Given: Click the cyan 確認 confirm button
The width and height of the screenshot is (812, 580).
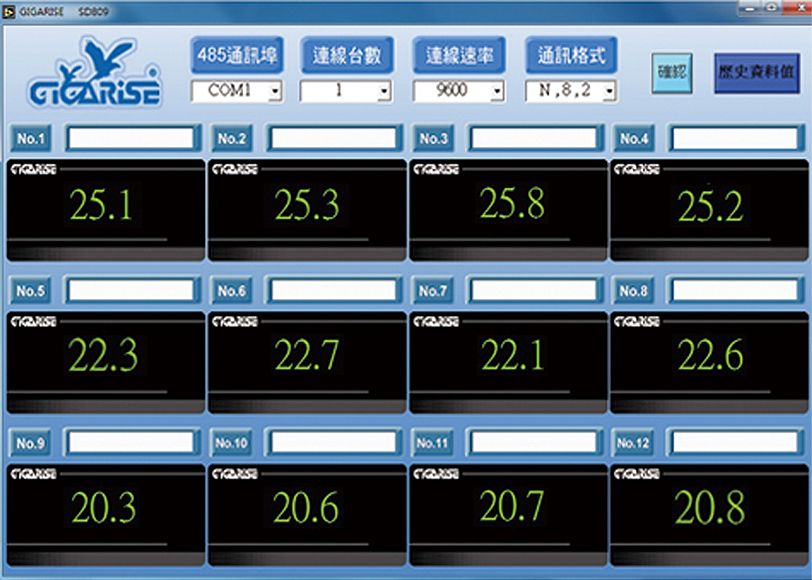Looking at the screenshot, I should 672,73.
